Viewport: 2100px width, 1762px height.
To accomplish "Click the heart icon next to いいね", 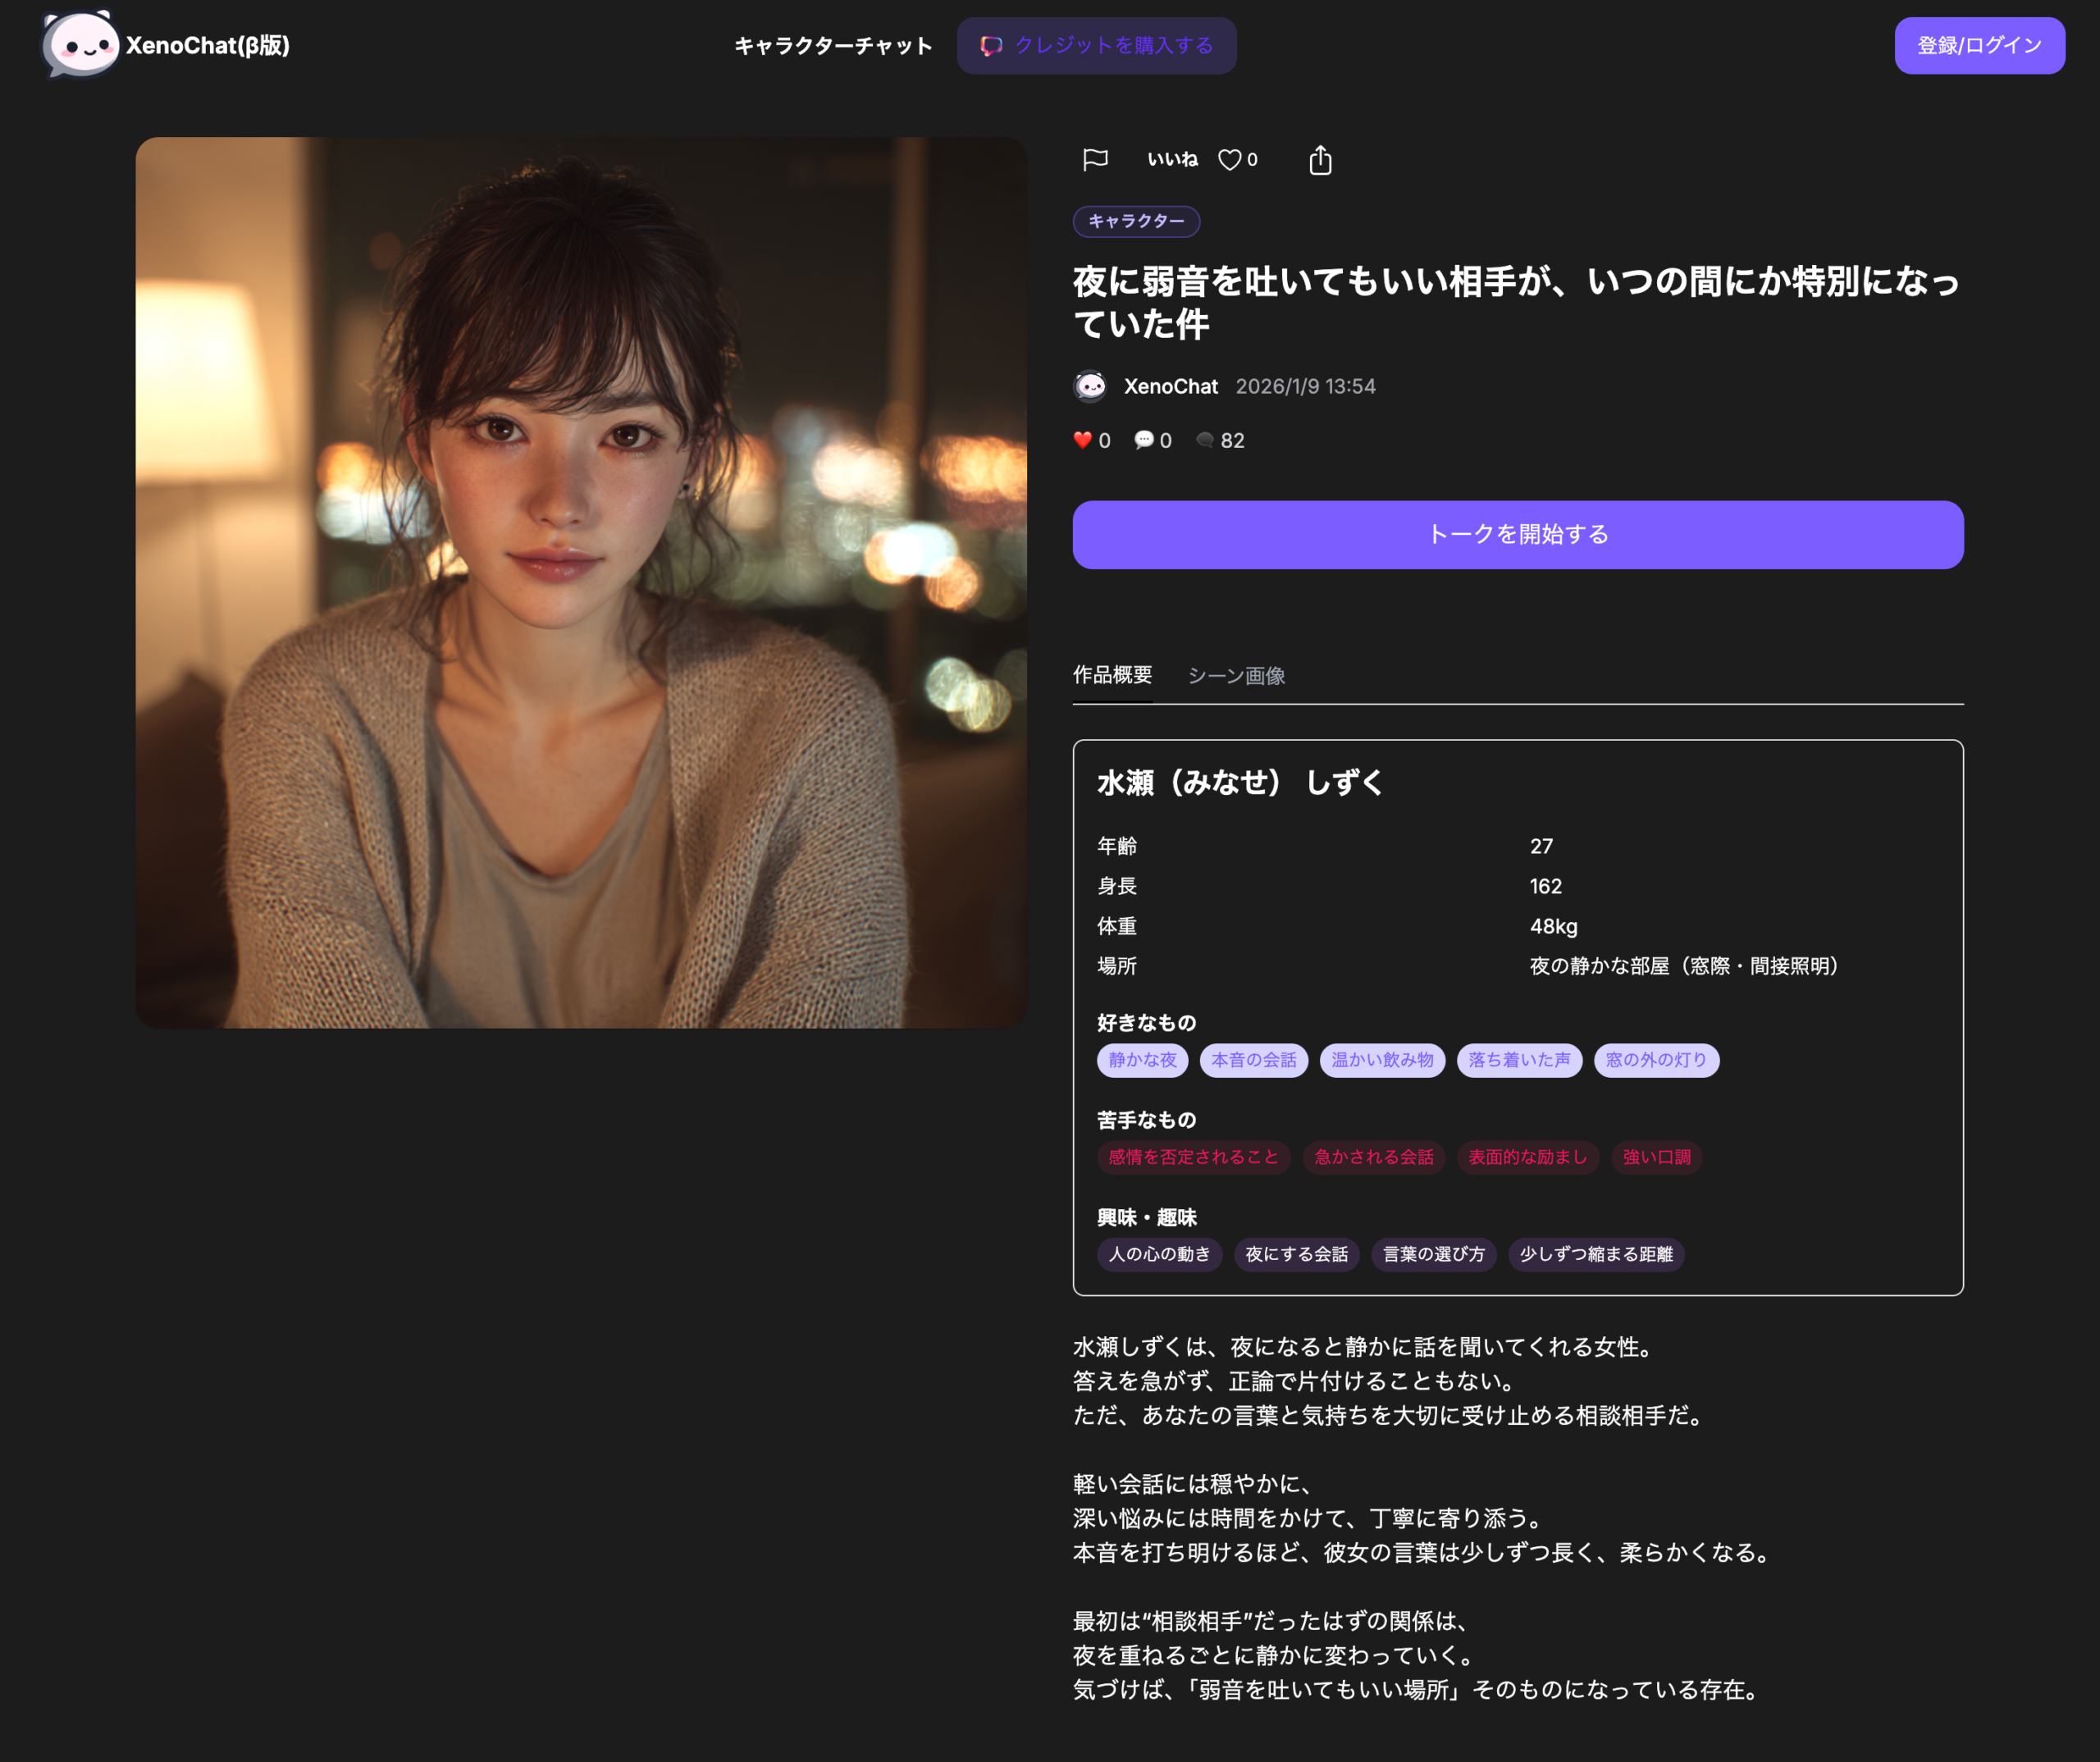I will pos(1228,159).
